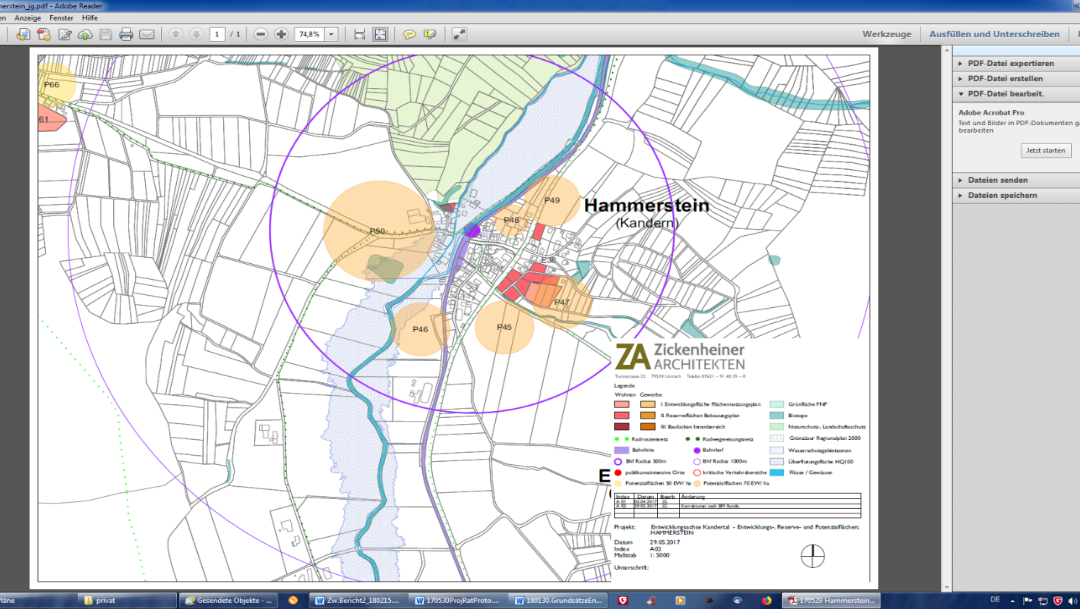This screenshot has height=609, width=1080.
Task: Open the Anzeige menu
Action: (28, 18)
